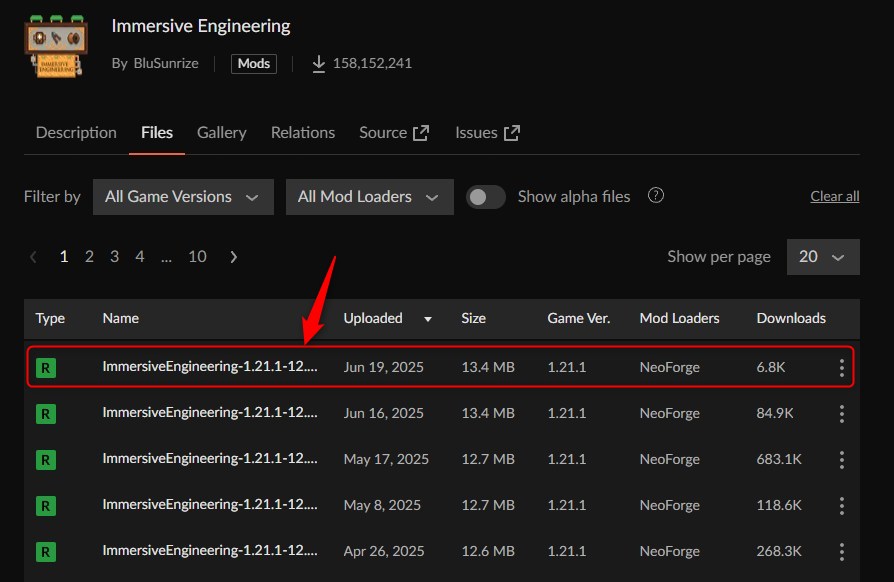Expand the All Game Versions dropdown
Viewport: 894px width, 582px height.
click(x=183, y=197)
